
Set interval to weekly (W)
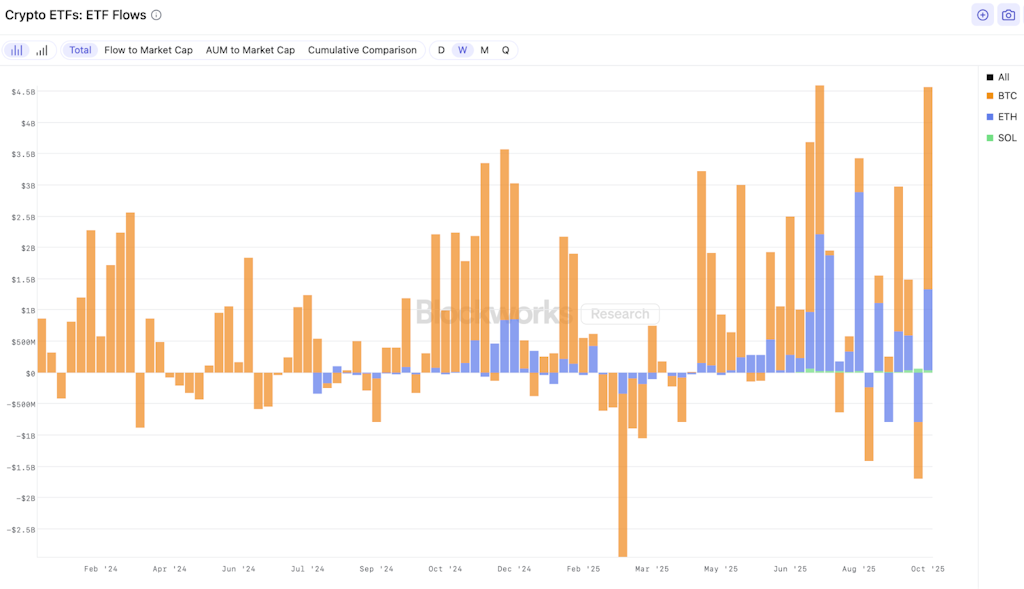[462, 50]
